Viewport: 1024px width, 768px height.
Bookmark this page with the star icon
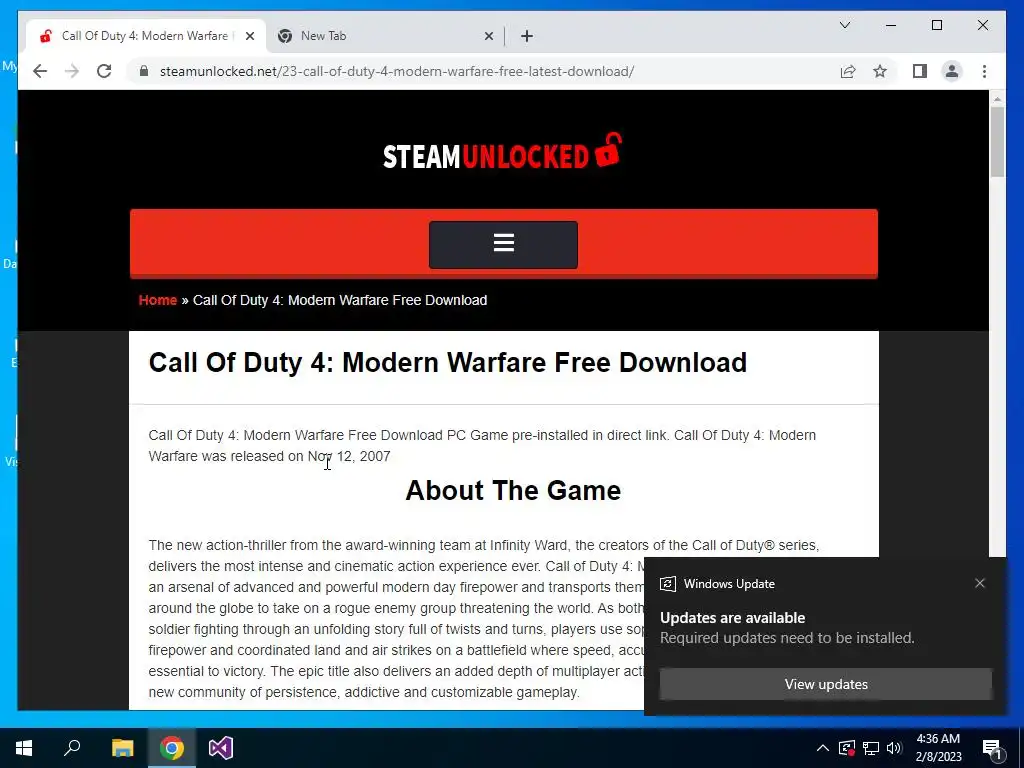coord(880,71)
